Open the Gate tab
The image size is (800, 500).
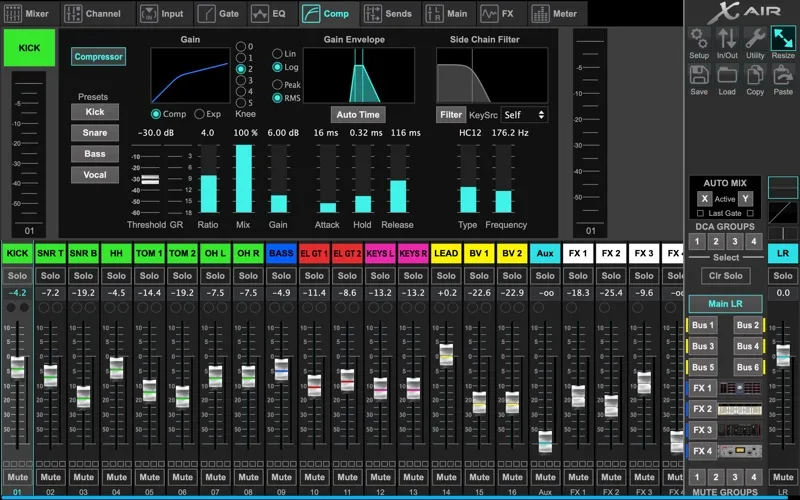[218, 14]
